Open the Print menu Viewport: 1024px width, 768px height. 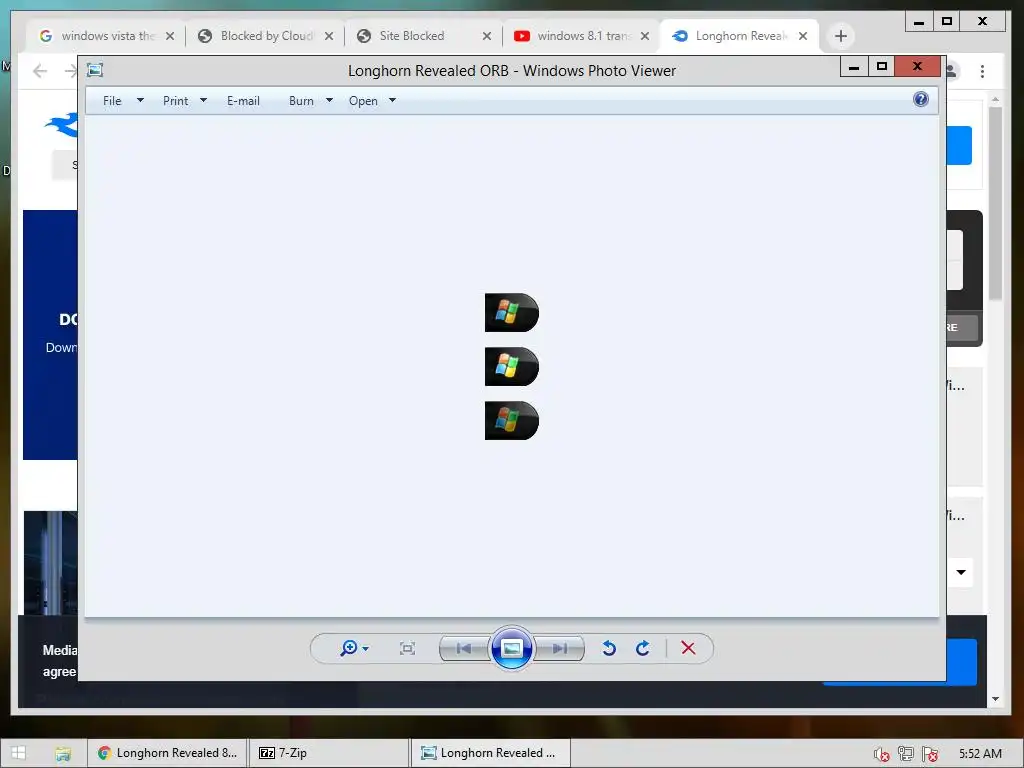tap(176, 101)
